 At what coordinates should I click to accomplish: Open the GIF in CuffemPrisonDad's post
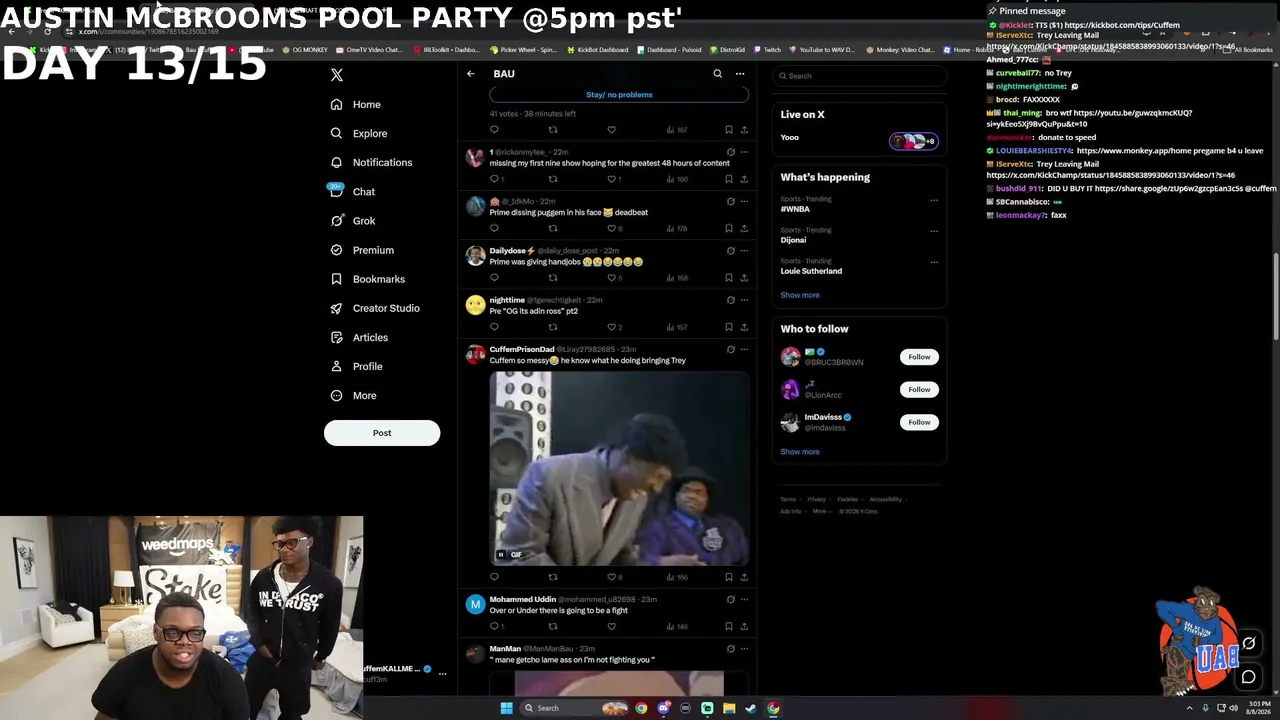pos(619,468)
